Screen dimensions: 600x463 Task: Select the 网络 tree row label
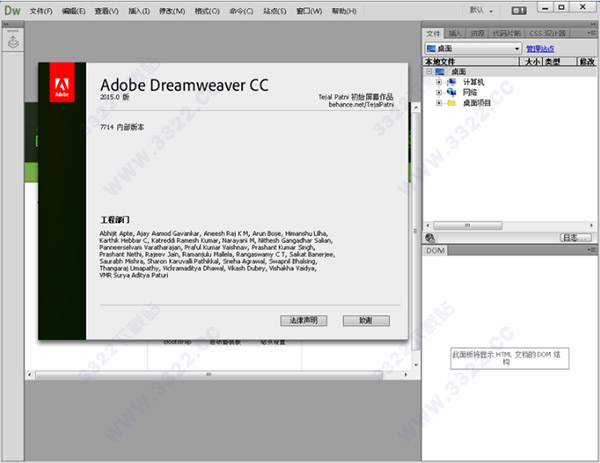[470, 92]
